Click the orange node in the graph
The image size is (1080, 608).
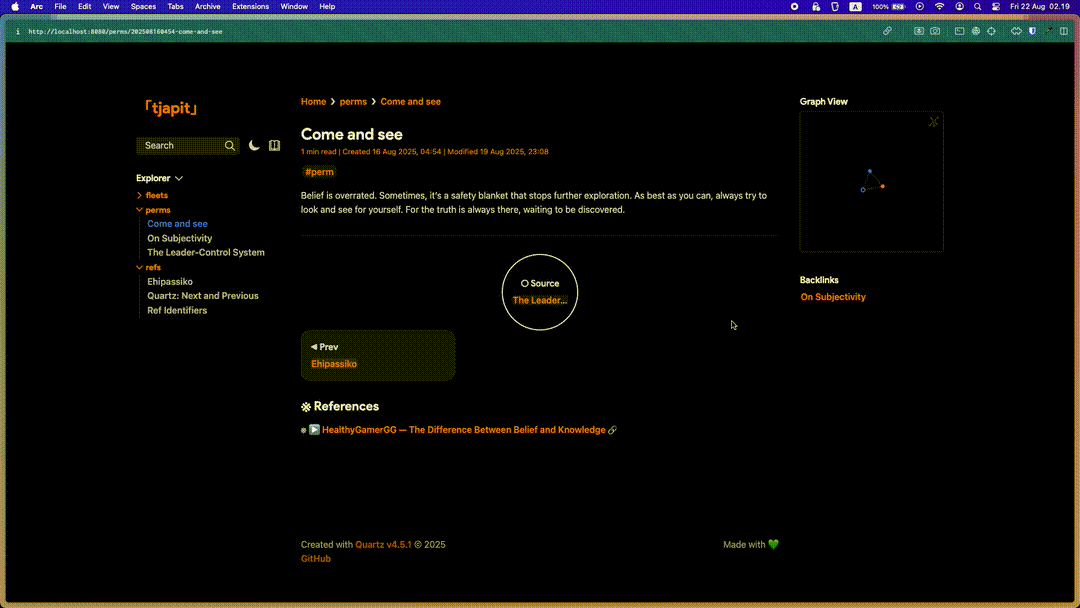pos(882,186)
